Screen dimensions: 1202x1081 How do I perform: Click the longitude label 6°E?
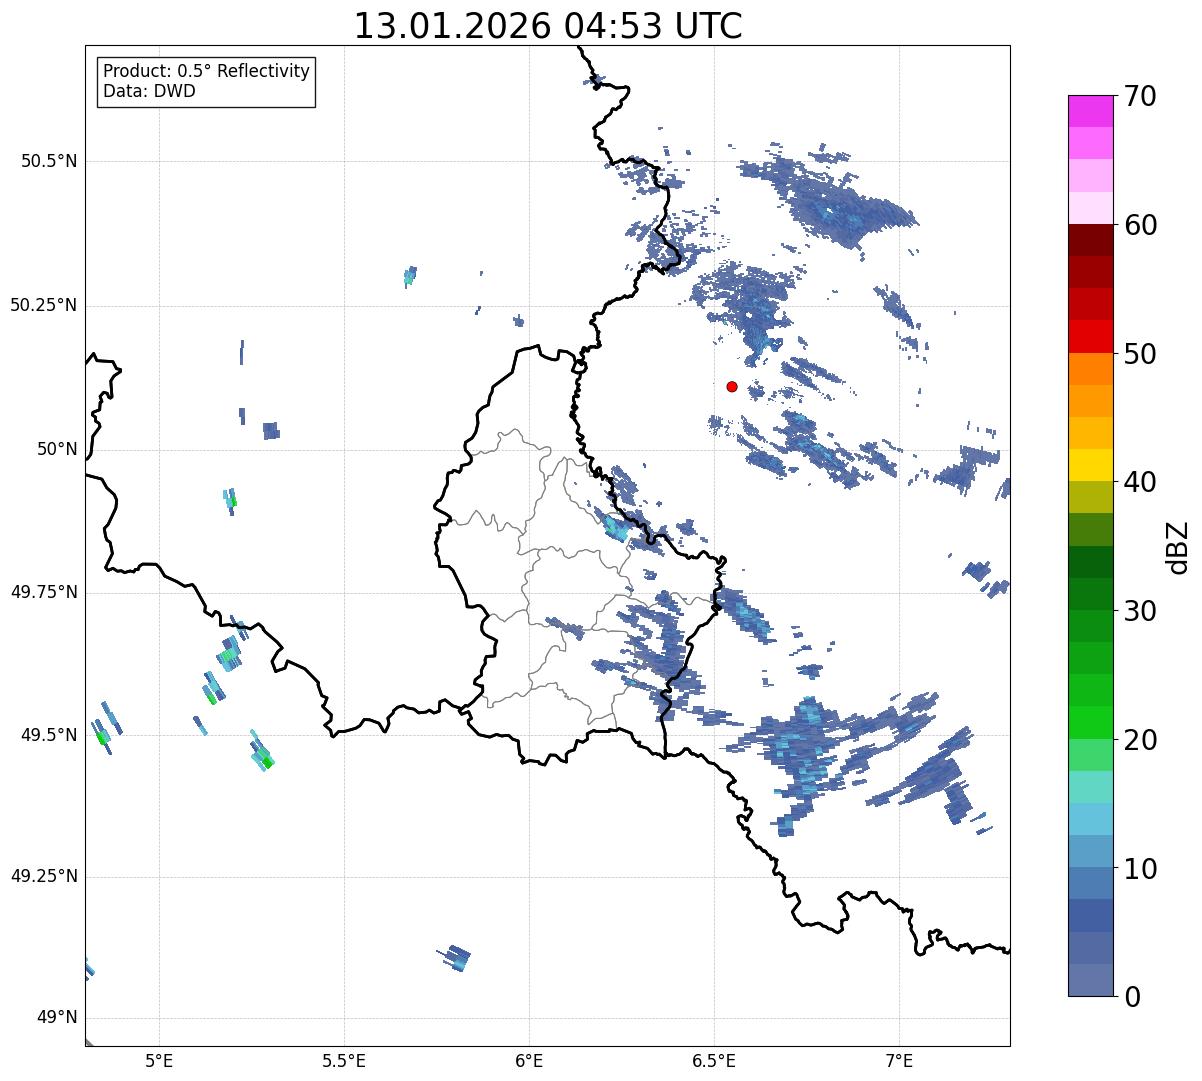[529, 1061]
